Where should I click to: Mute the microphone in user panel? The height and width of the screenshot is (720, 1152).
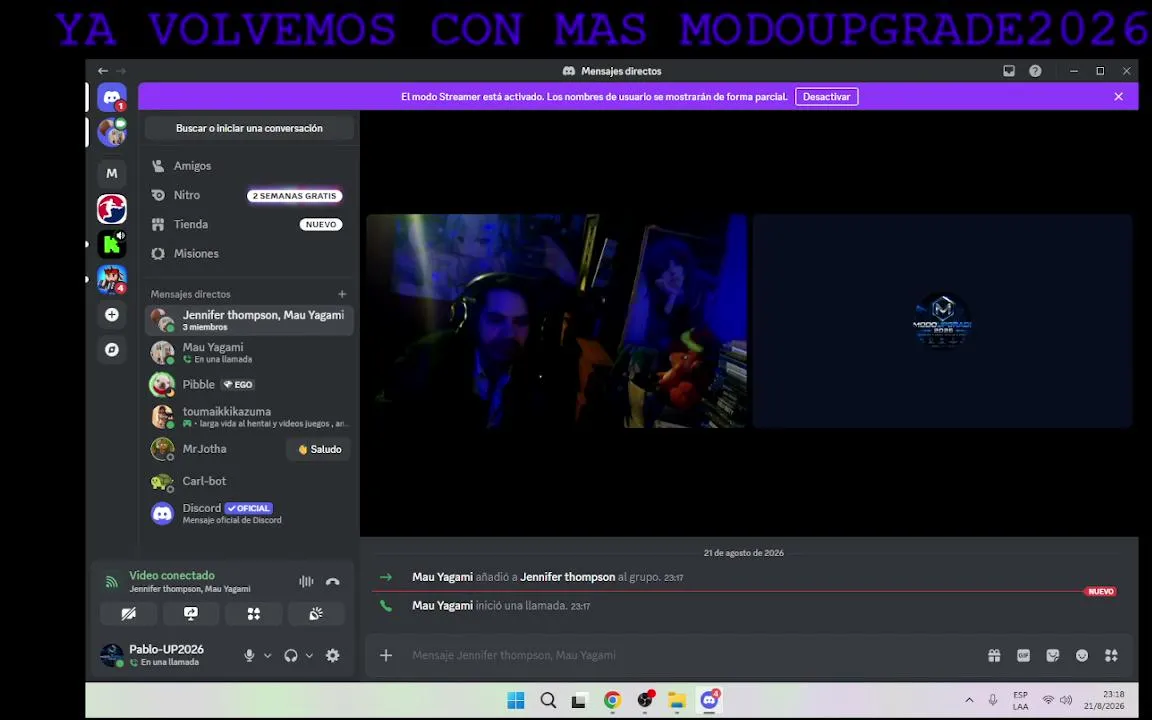click(250, 655)
